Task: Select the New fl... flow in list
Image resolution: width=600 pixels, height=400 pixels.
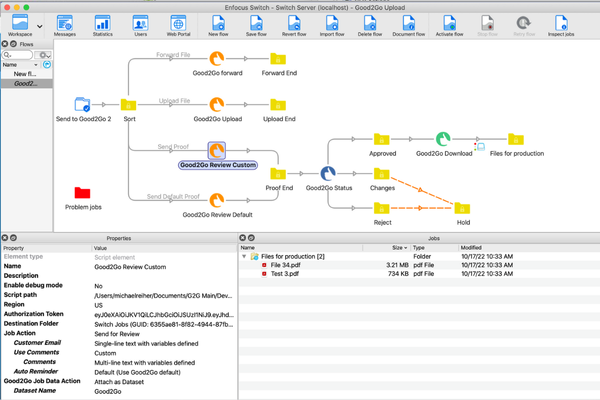Action: point(25,74)
